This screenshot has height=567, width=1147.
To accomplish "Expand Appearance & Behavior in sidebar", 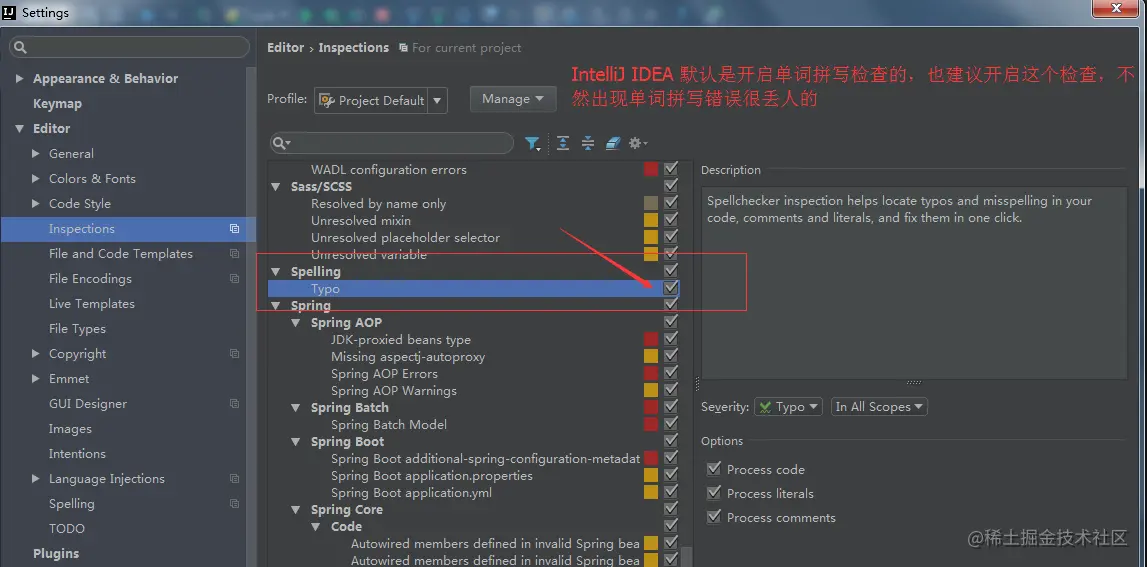I will [19, 79].
